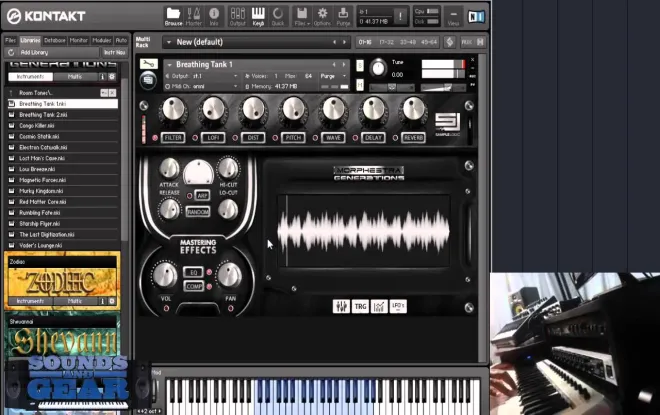Image resolution: width=660 pixels, height=415 pixels.
Task: Enable the ARP button
Action: [x=202, y=196]
